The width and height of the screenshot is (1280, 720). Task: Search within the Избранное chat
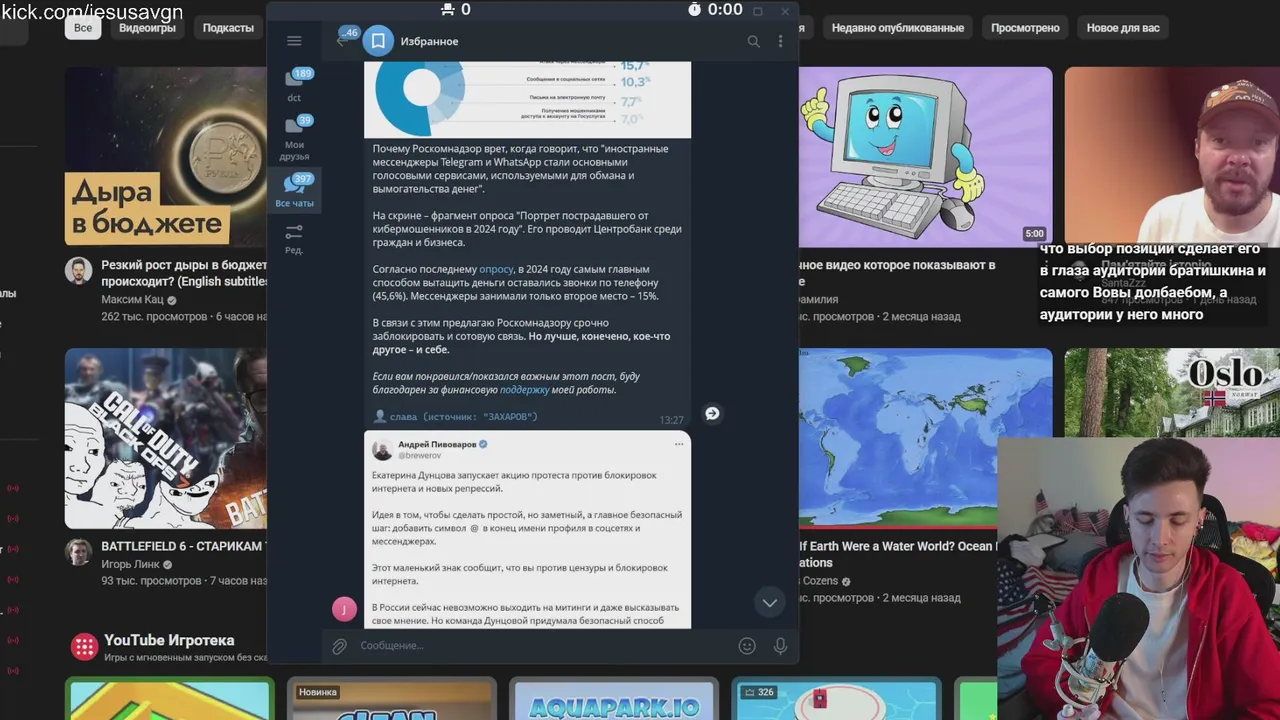click(753, 41)
